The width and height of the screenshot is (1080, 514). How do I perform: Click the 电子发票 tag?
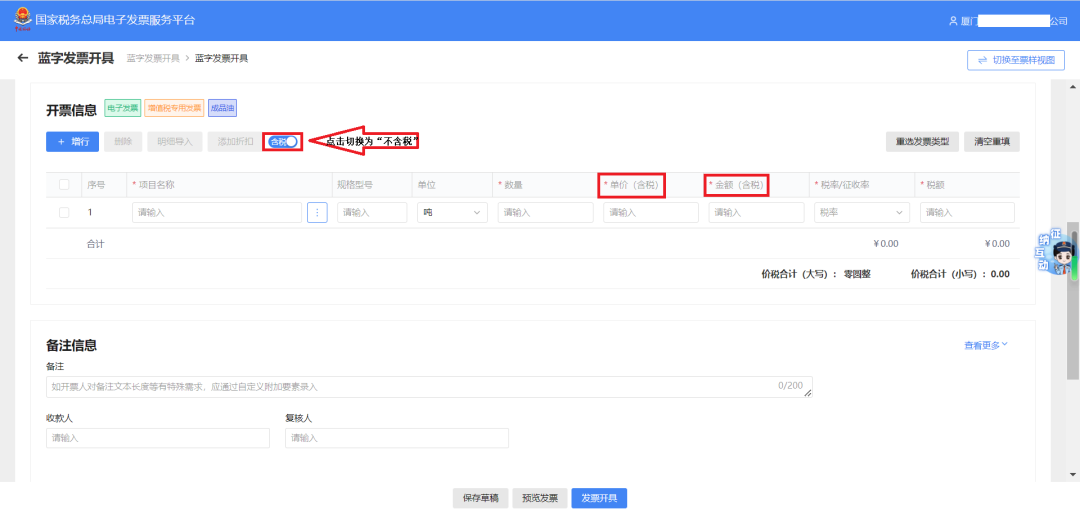(x=123, y=108)
